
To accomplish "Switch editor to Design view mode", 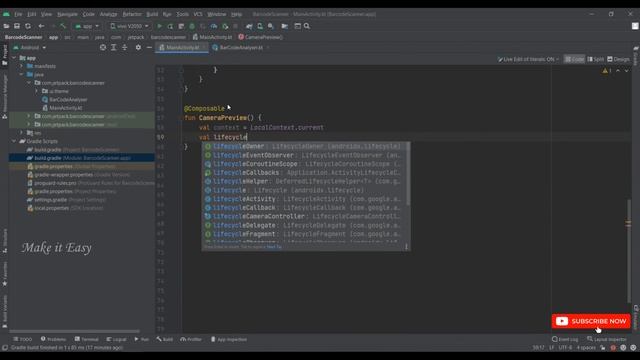I will [618, 59].
